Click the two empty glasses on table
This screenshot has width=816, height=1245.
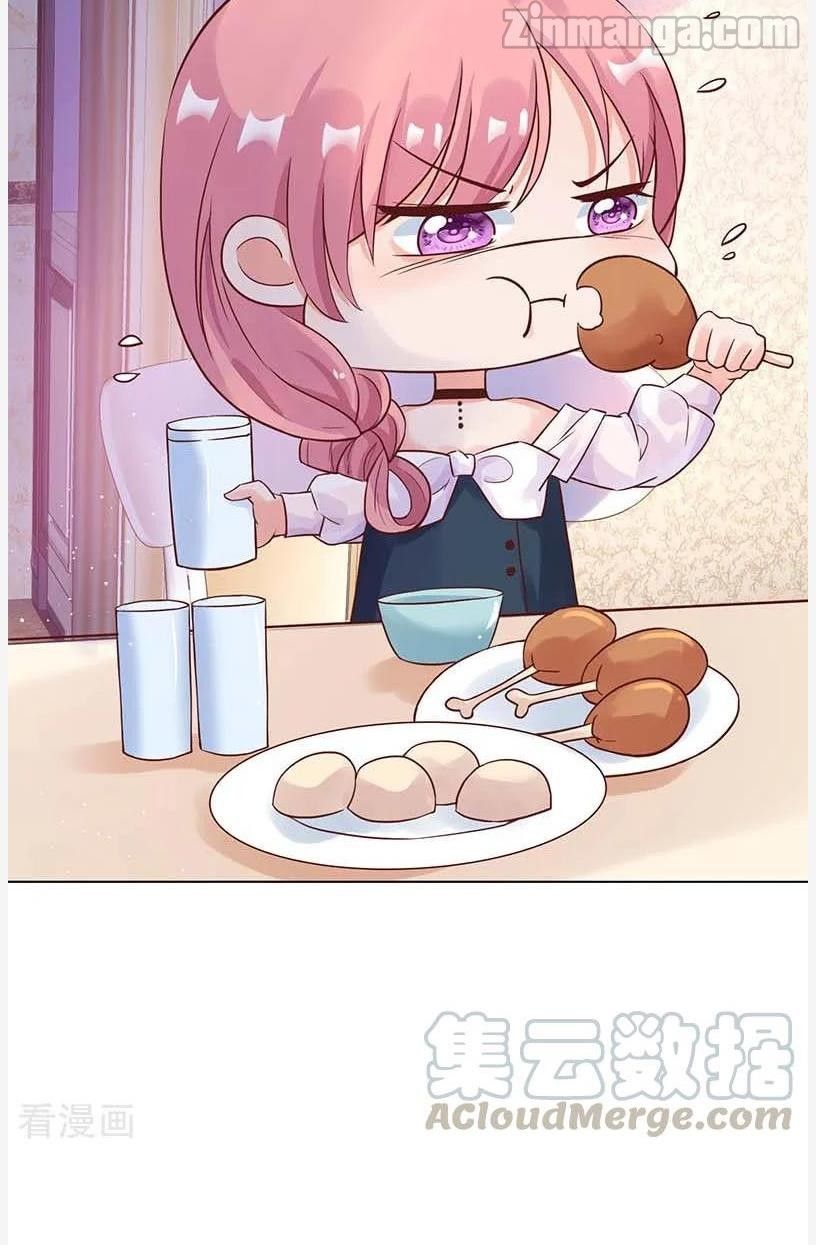click(x=191, y=676)
